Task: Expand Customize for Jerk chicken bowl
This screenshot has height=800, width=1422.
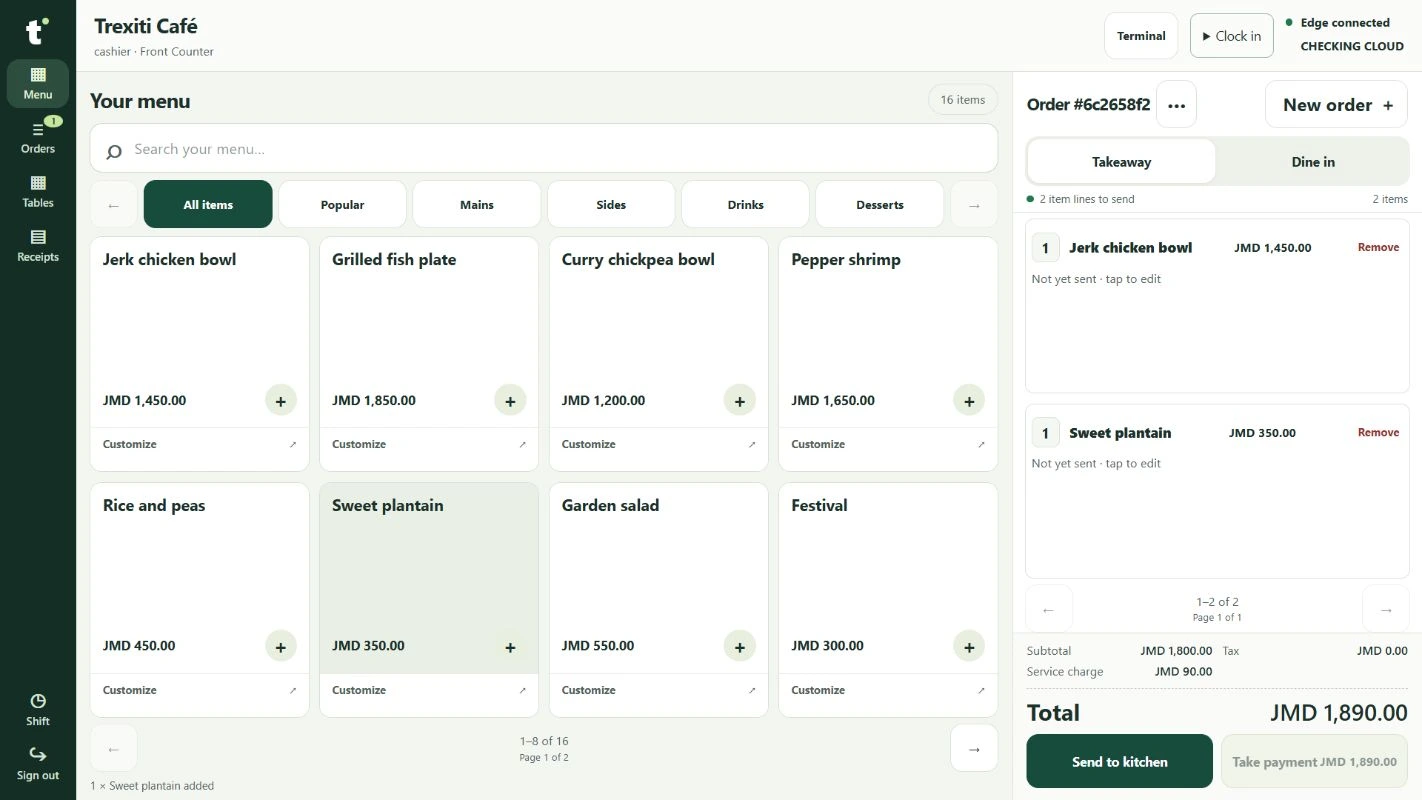Action: (x=200, y=444)
